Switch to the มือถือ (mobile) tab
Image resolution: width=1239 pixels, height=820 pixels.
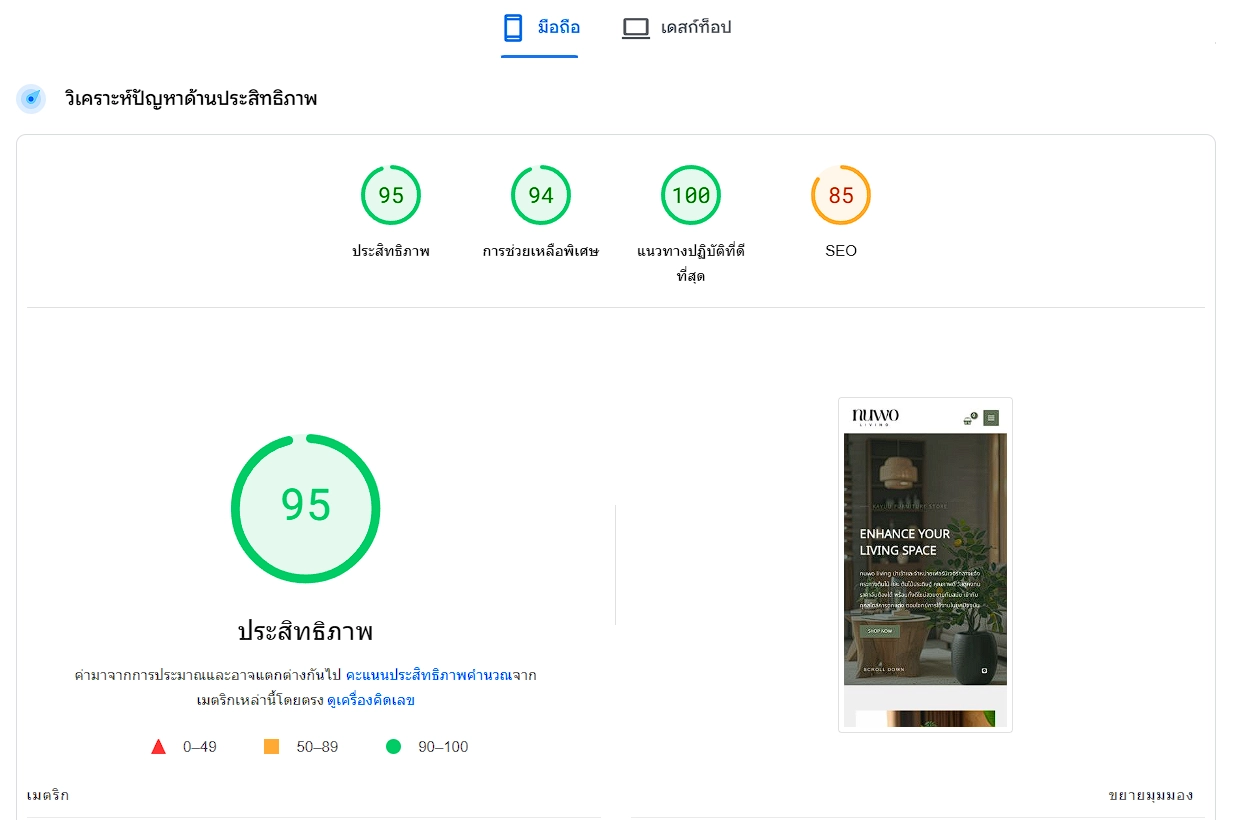(540, 28)
